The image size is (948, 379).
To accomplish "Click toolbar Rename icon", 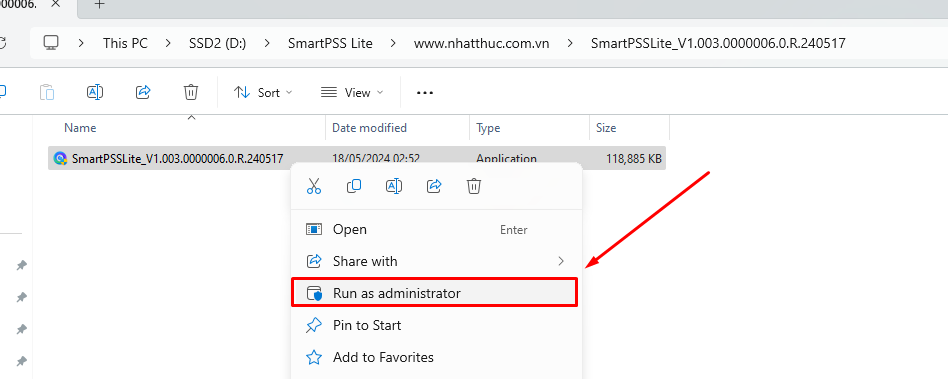I will tap(95, 92).
